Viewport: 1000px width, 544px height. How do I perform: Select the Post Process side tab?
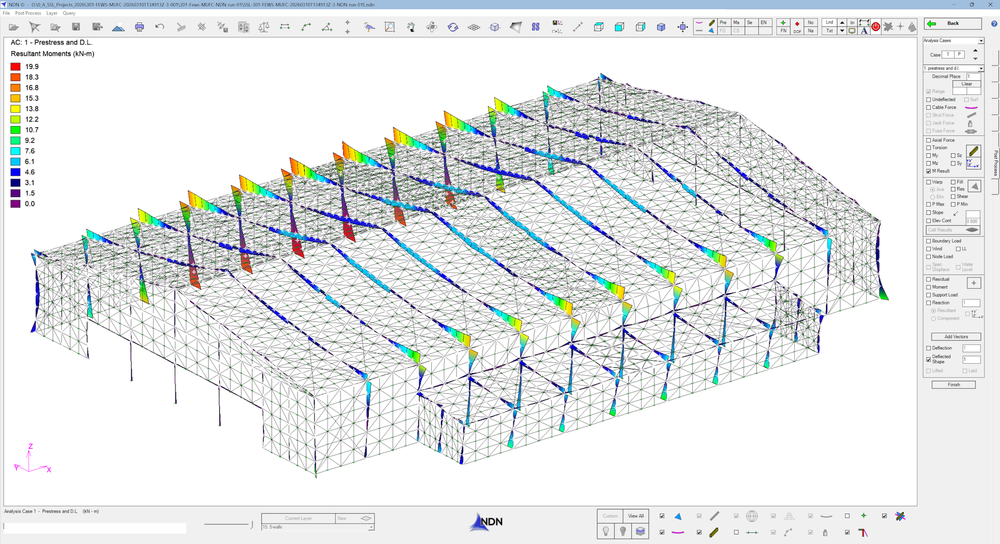point(996,163)
